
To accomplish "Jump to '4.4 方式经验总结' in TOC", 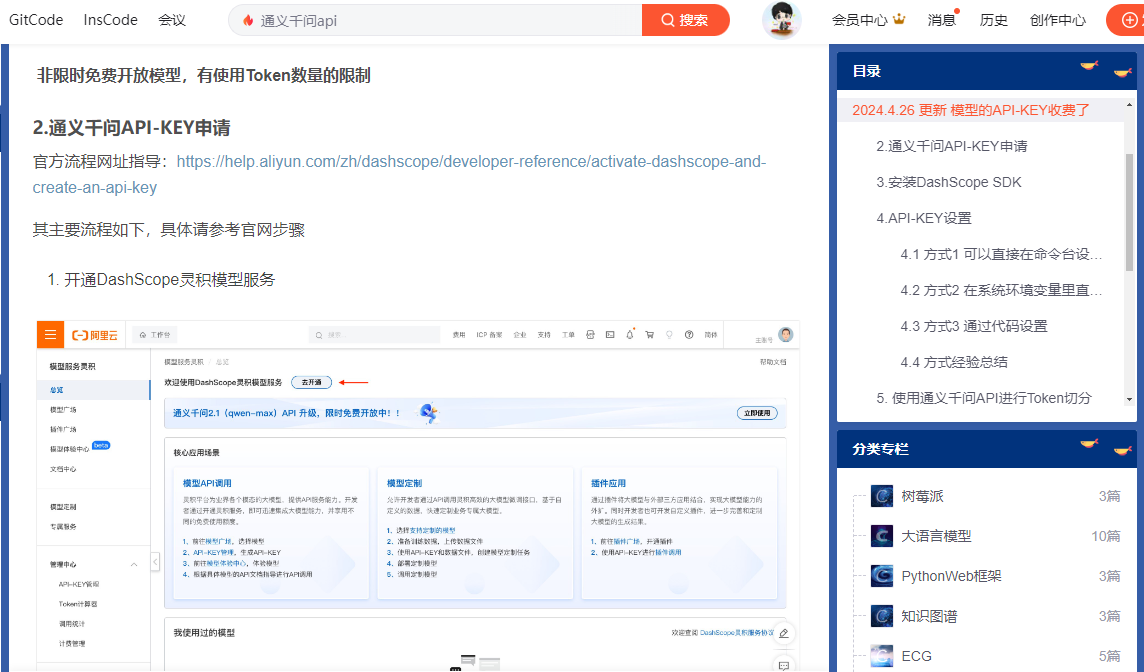I will coord(954,362).
